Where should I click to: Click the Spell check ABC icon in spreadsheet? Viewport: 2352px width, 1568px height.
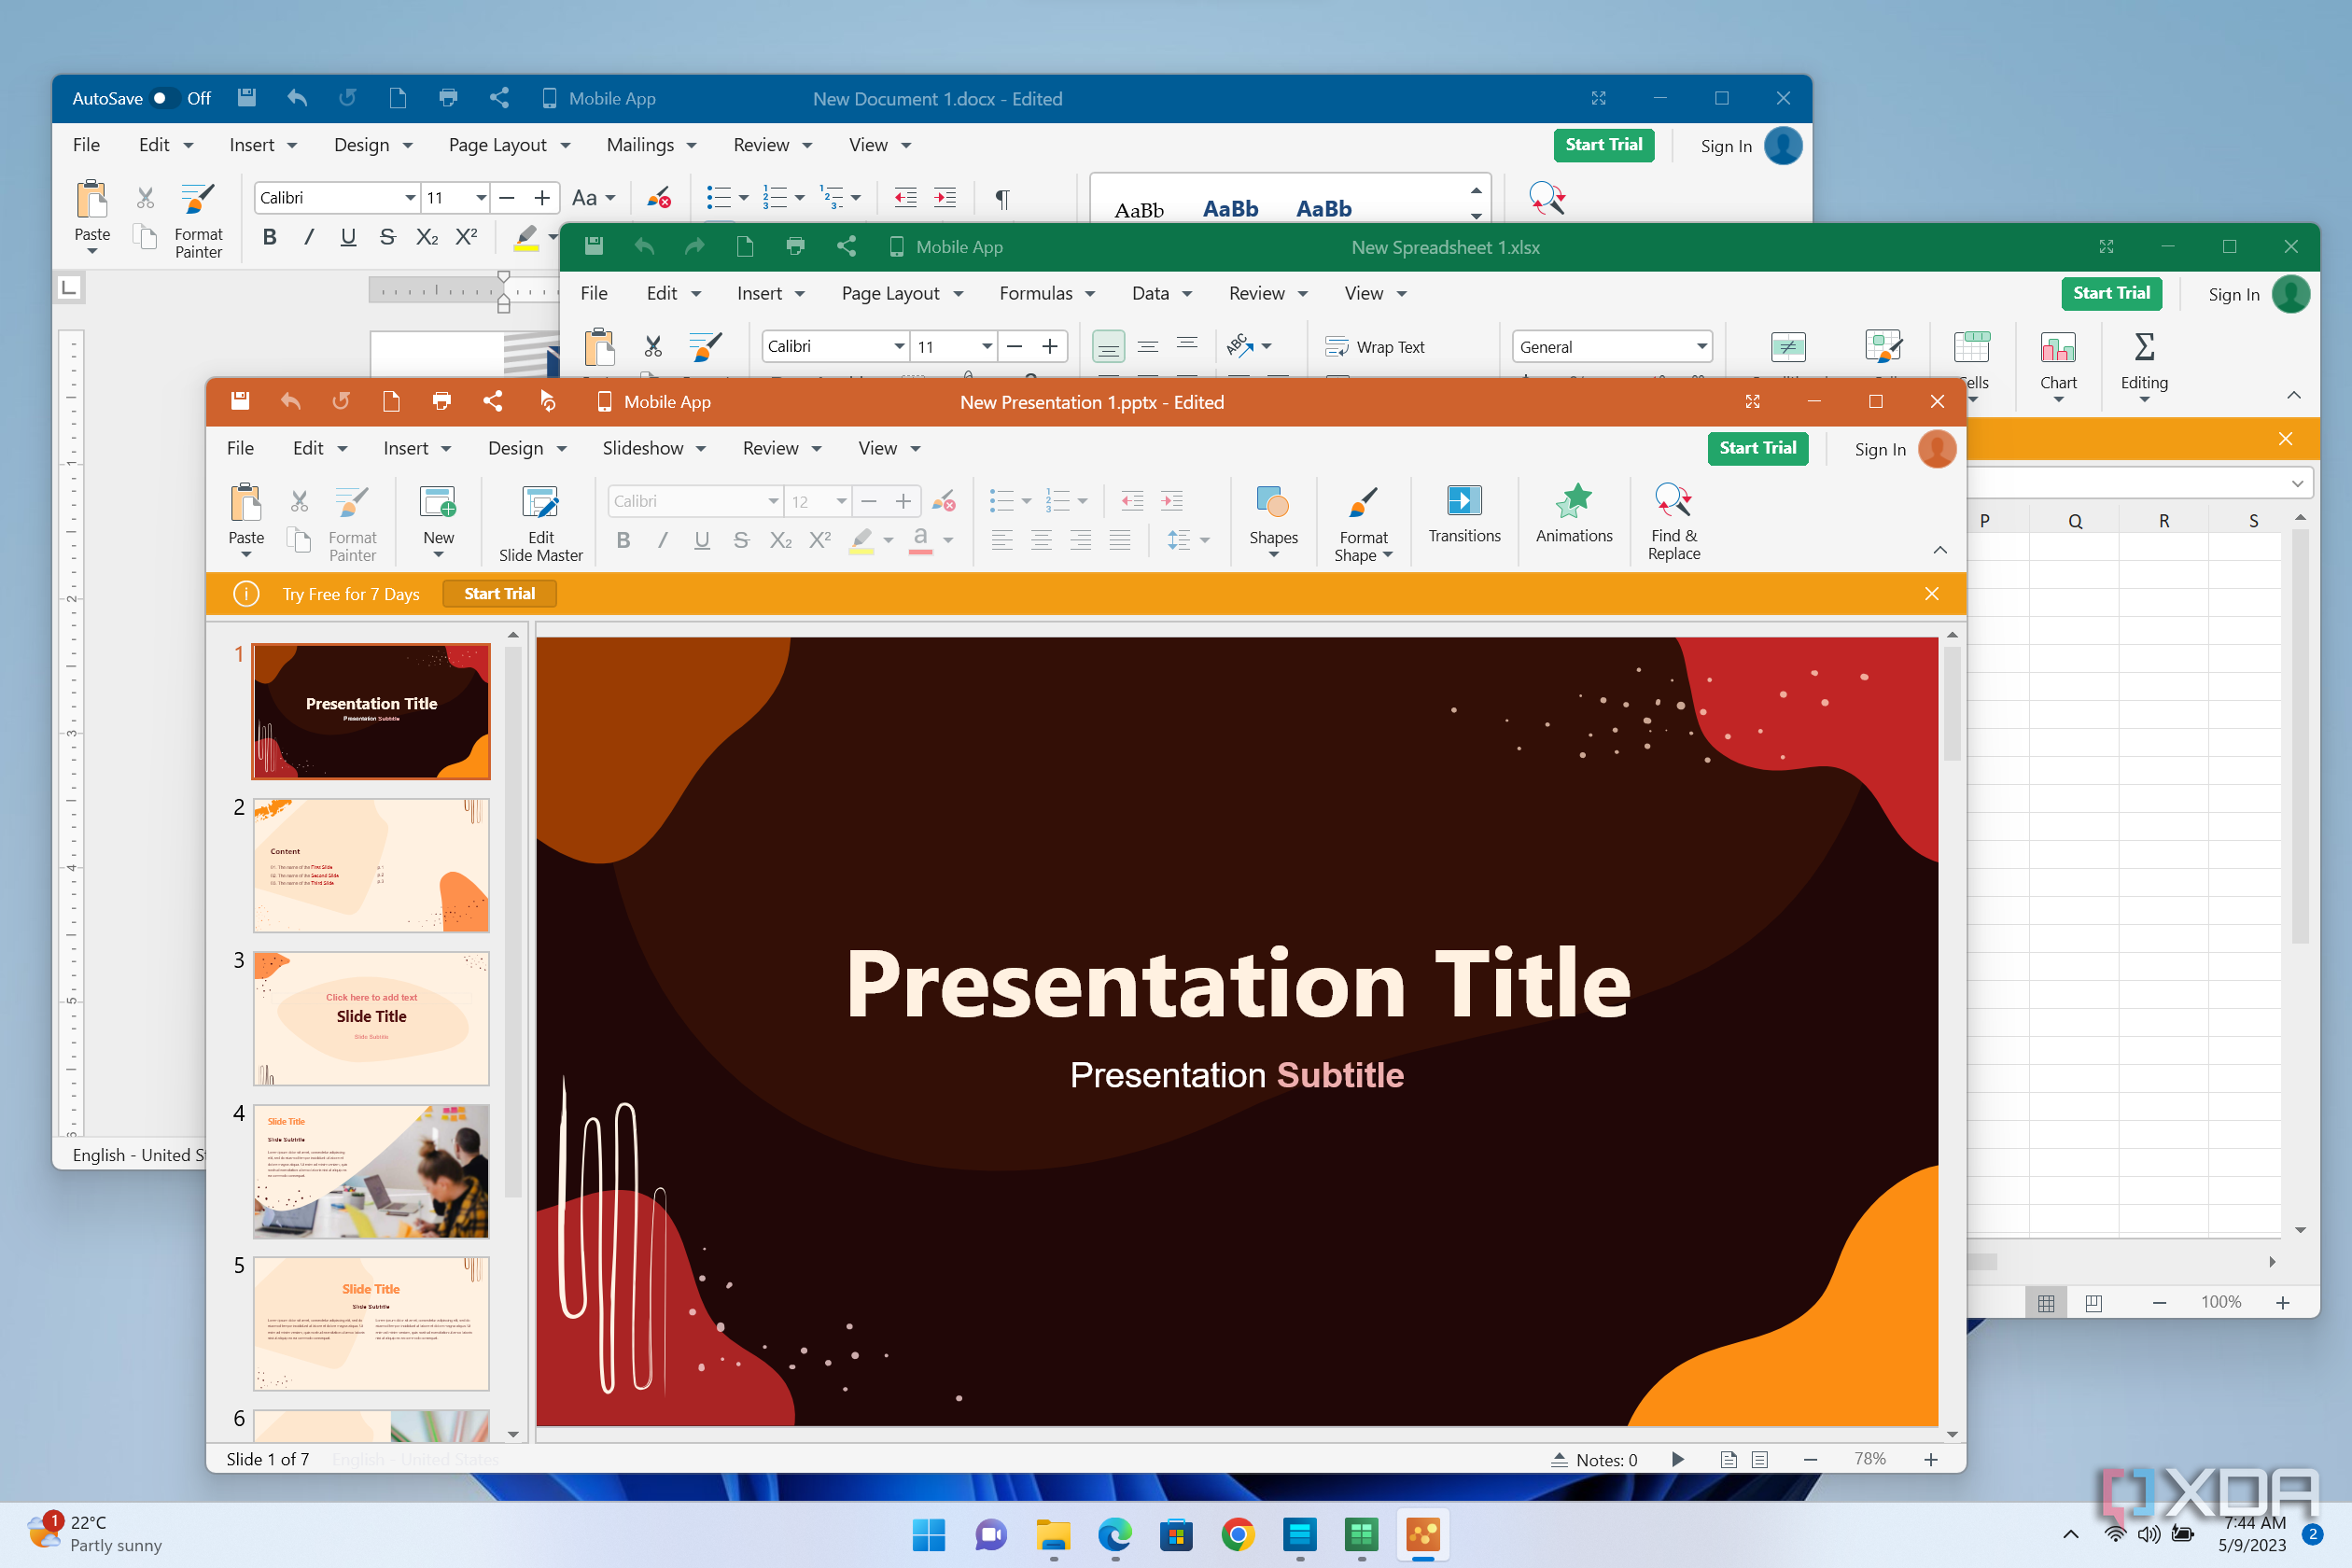click(x=1240, y=346)
